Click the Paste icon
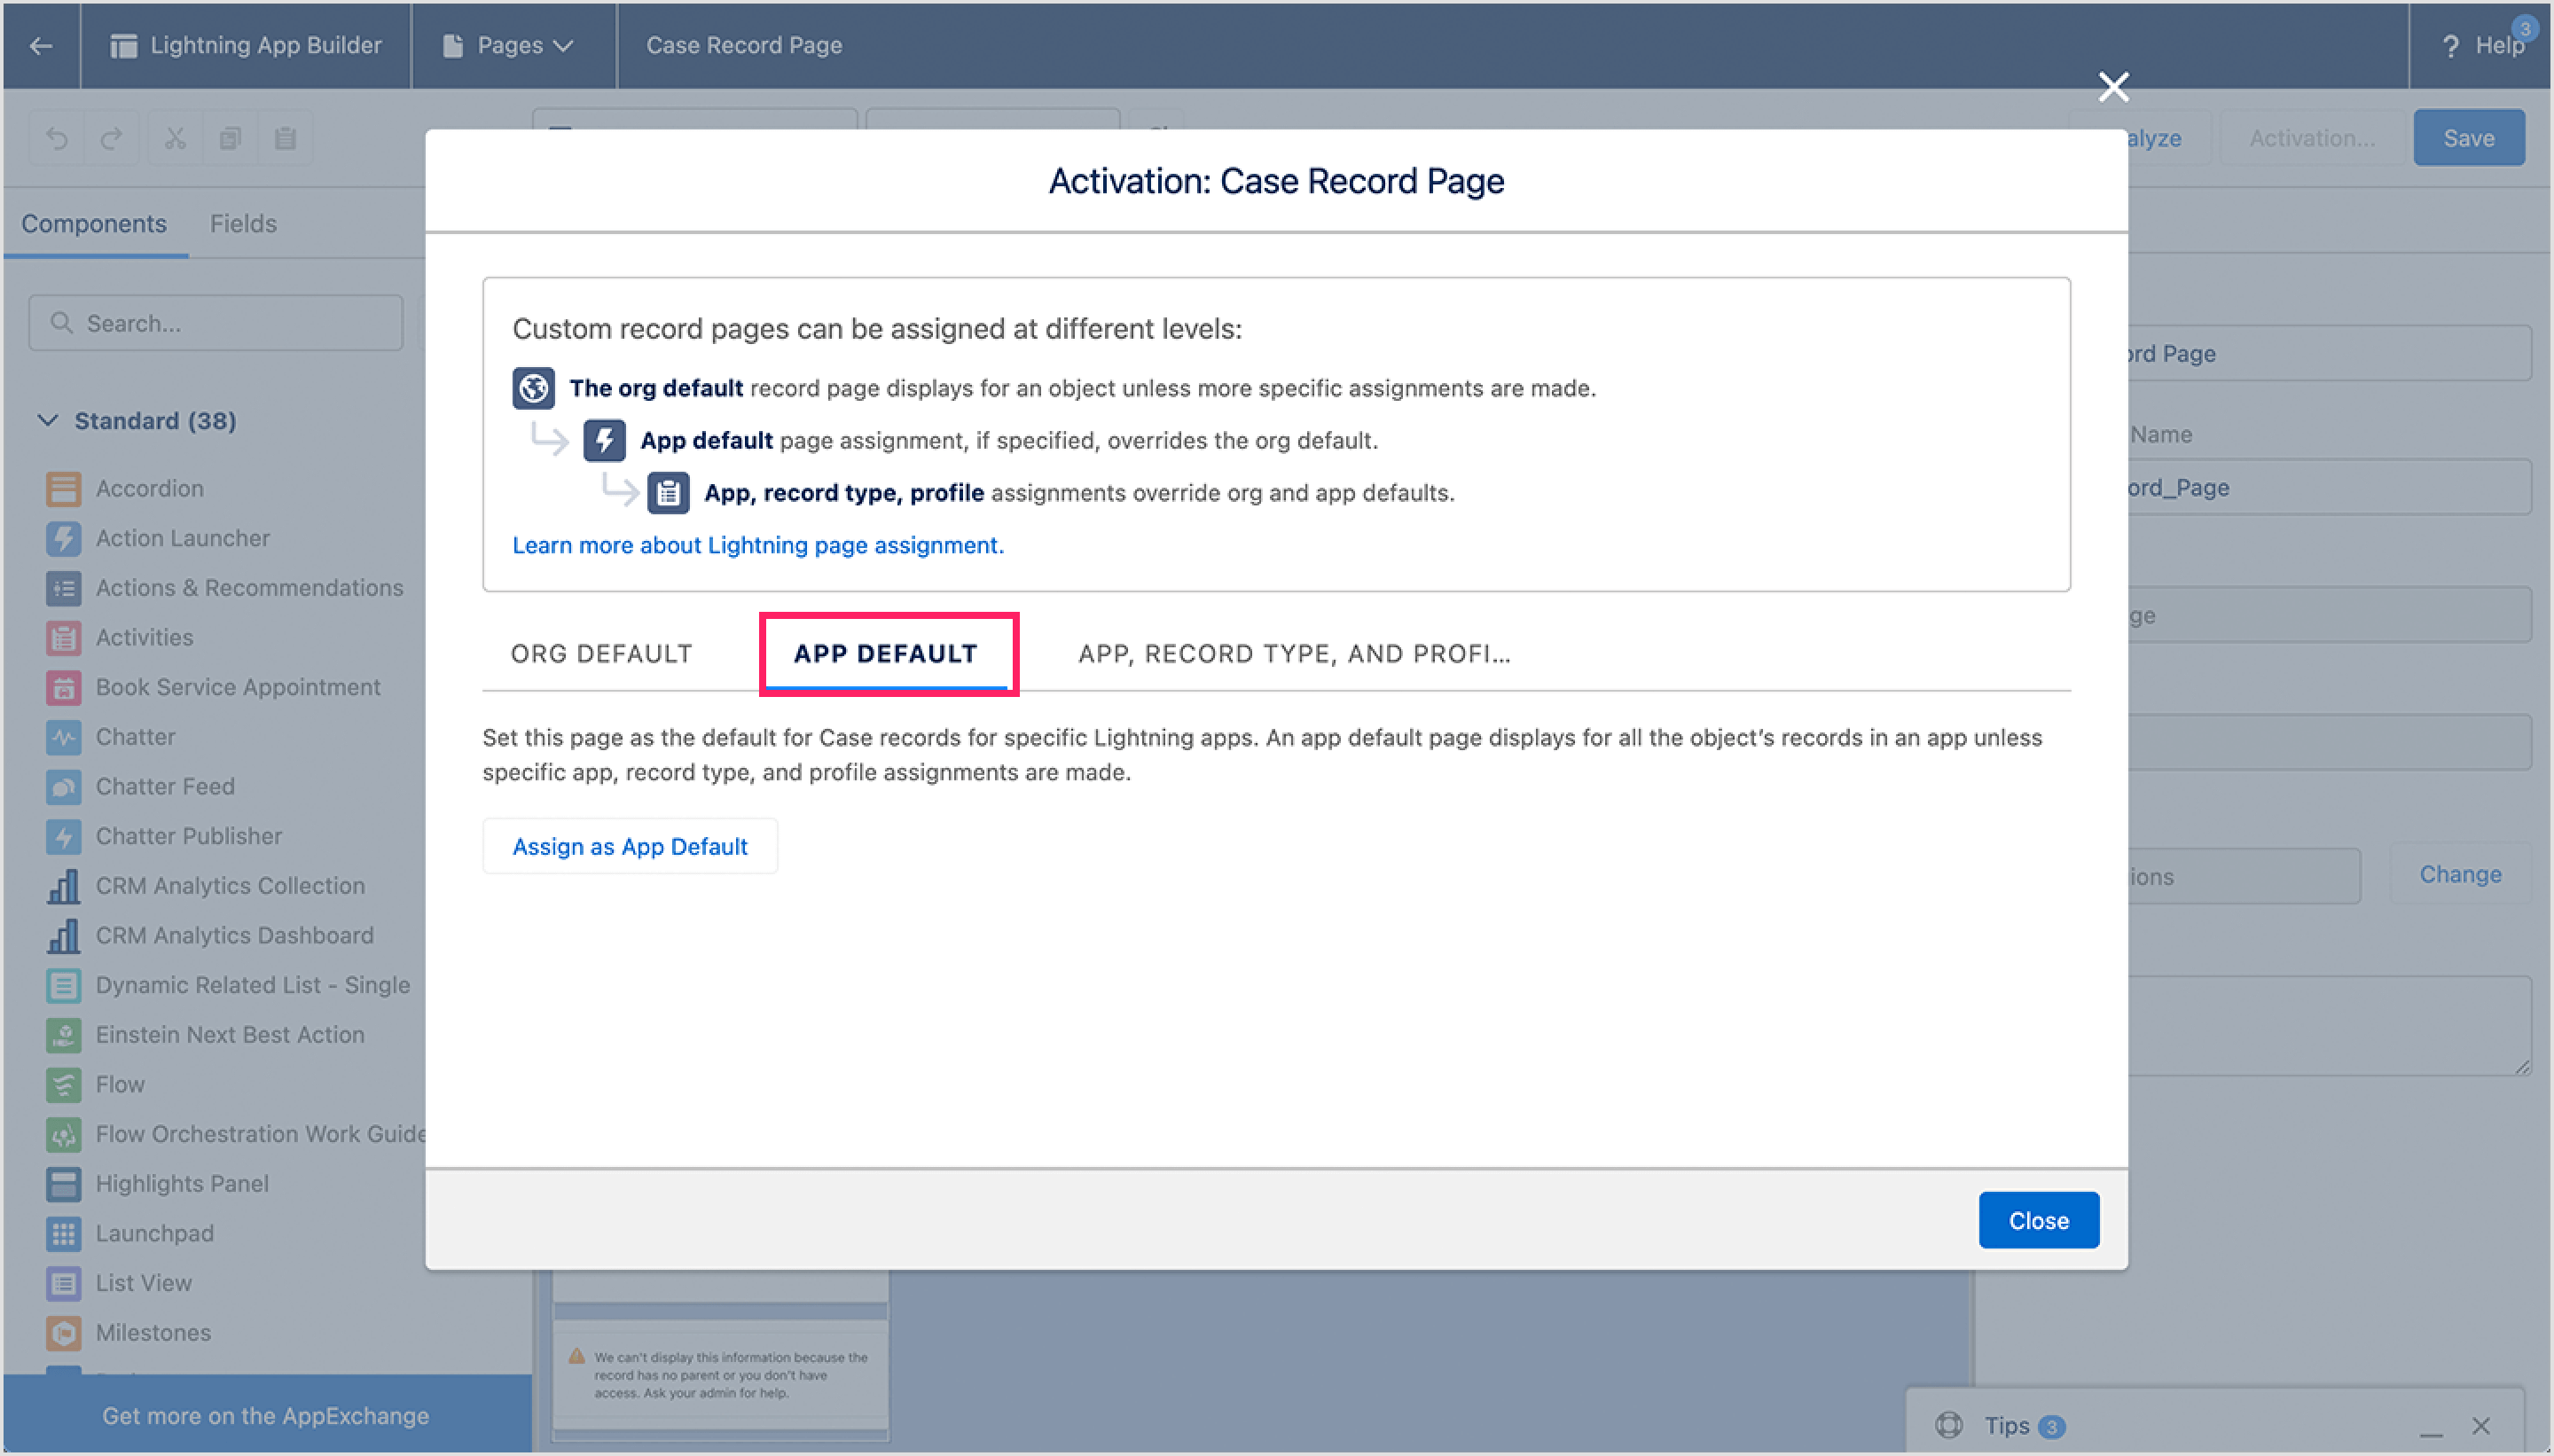This screenshot has height=1456, width=2554. click(287, 137)
